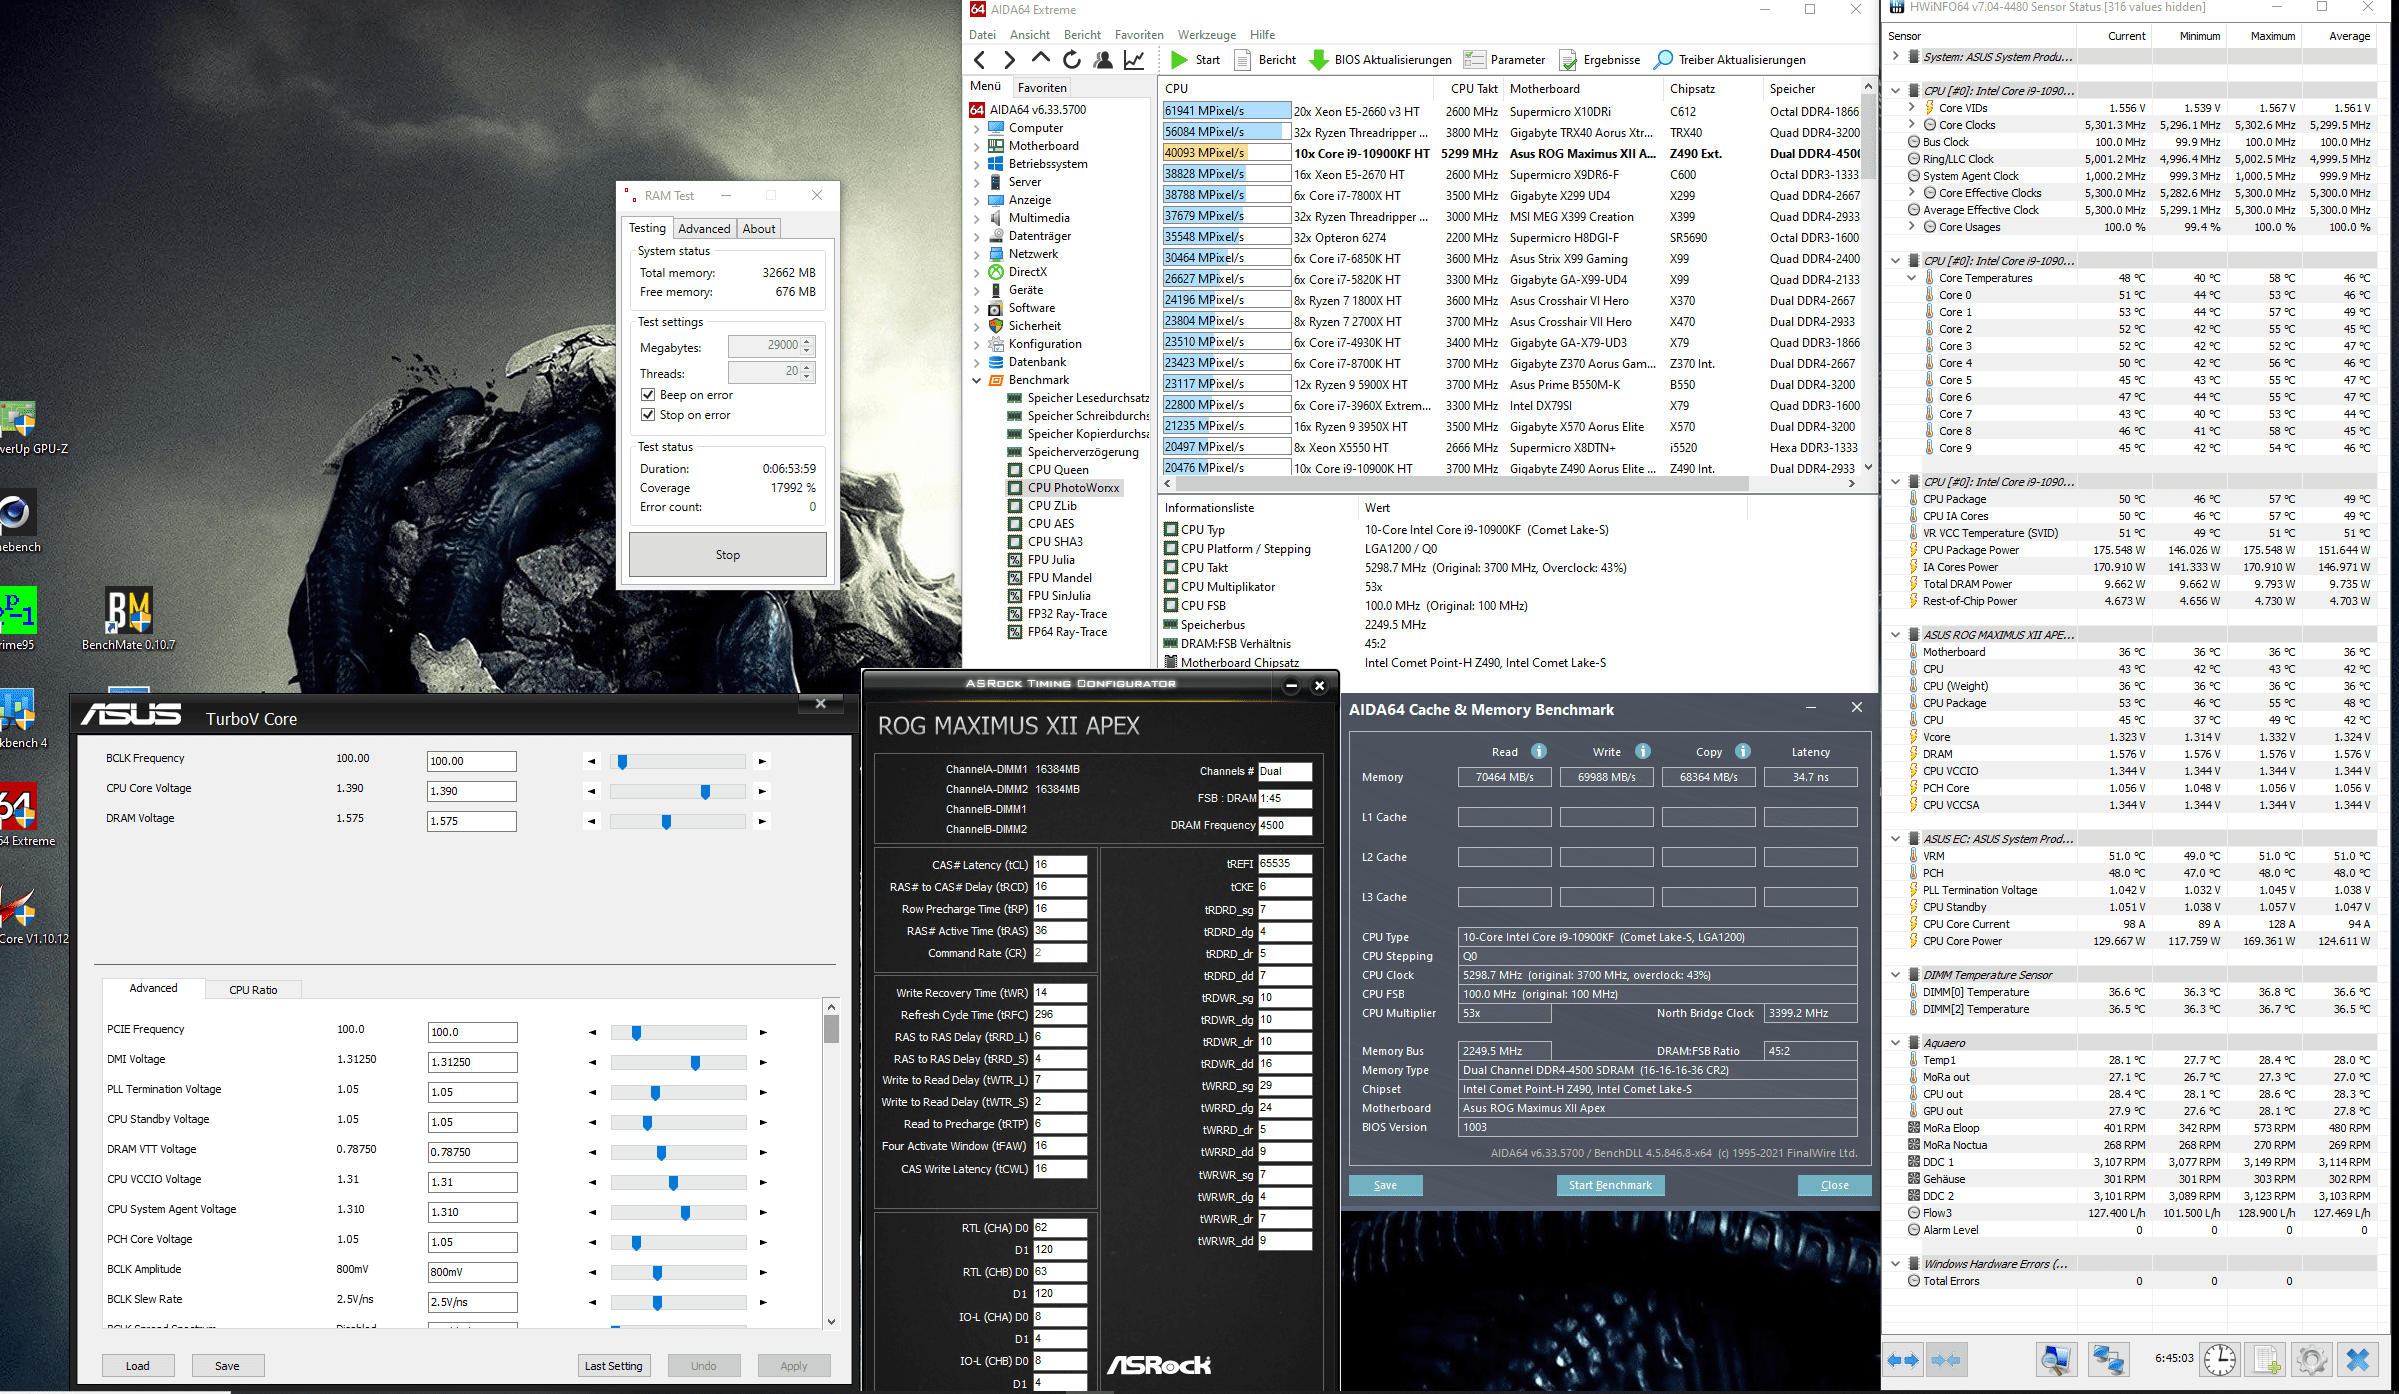The width and height of the screenshot is (2399, 1394).
Task: Select CPU Queen benchmark in tree
Action: (x=1058, y=470)
